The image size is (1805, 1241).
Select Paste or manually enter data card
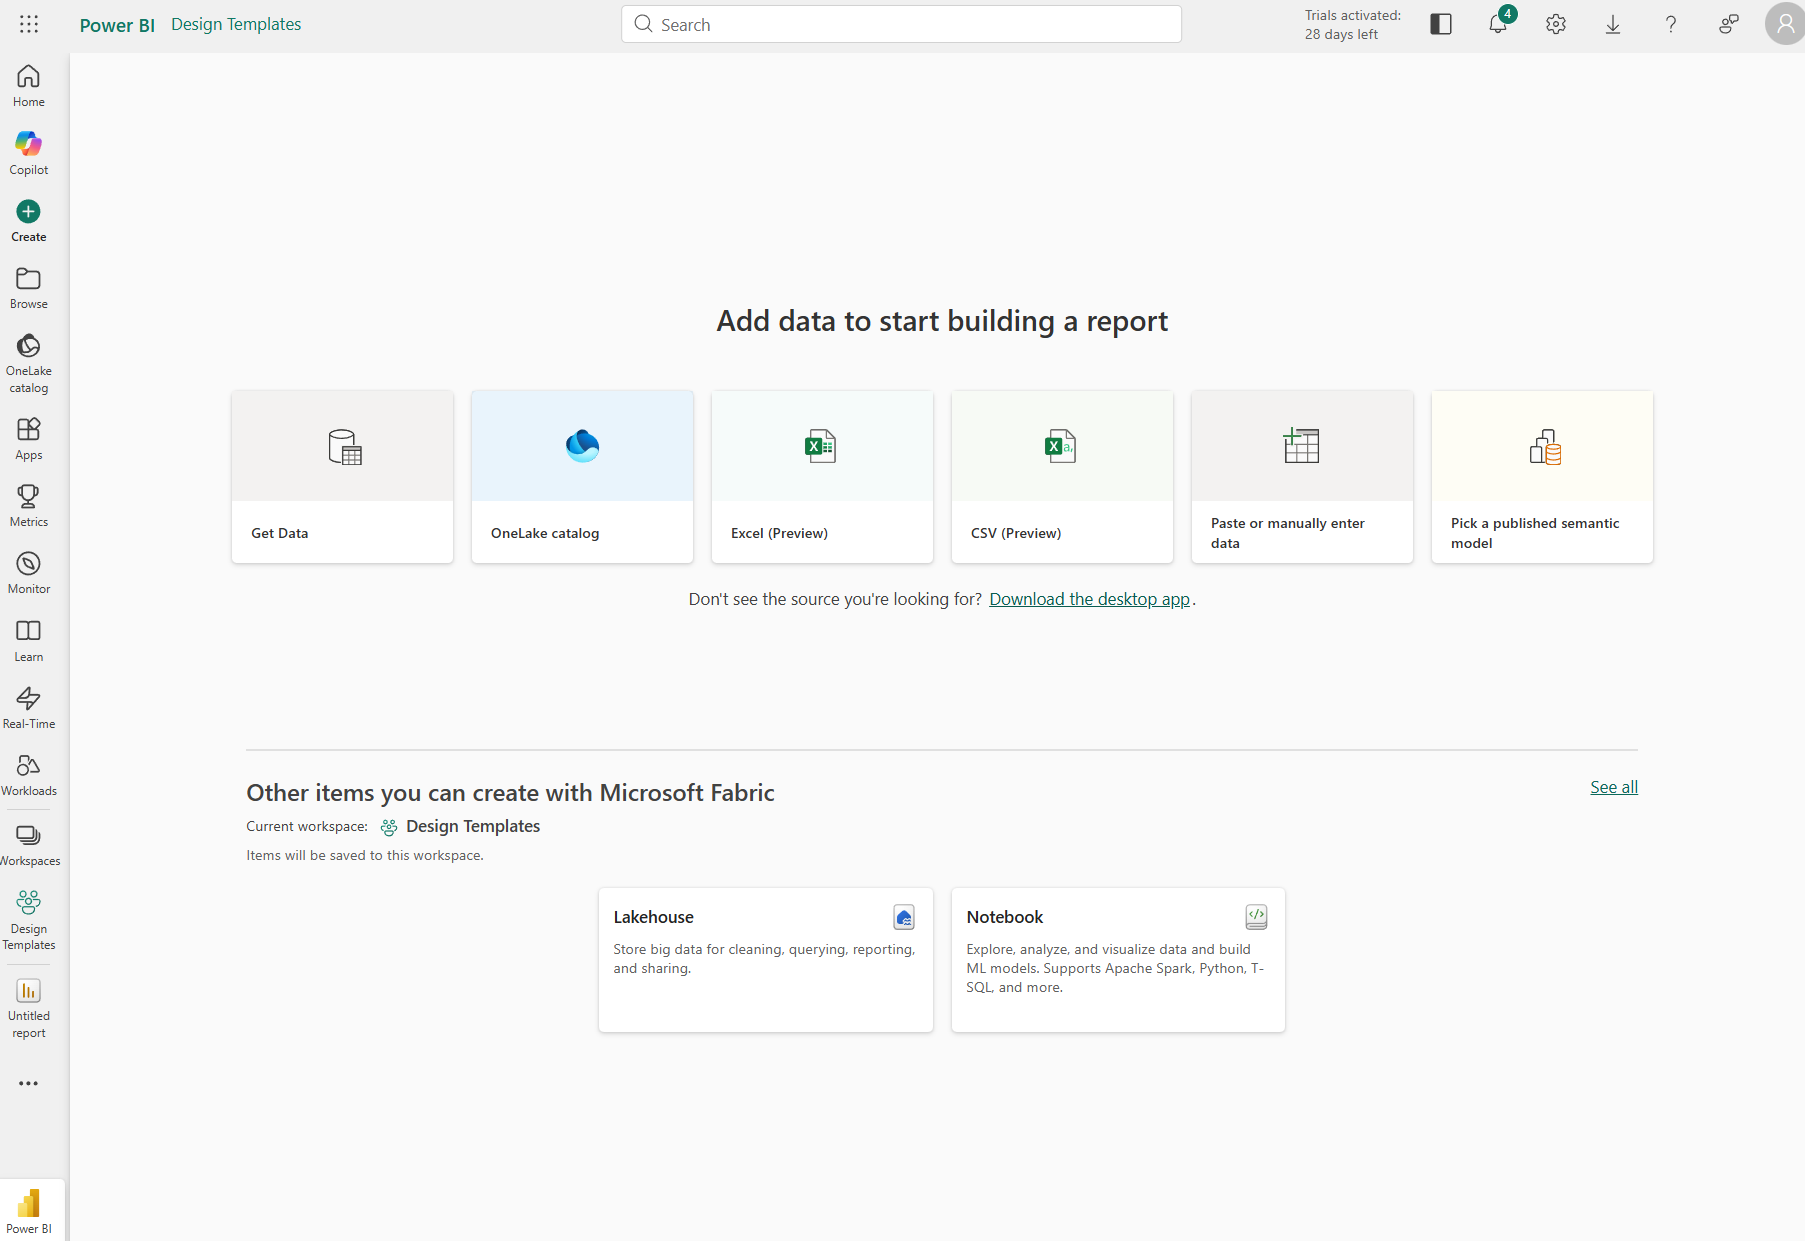coord(1302,477)
